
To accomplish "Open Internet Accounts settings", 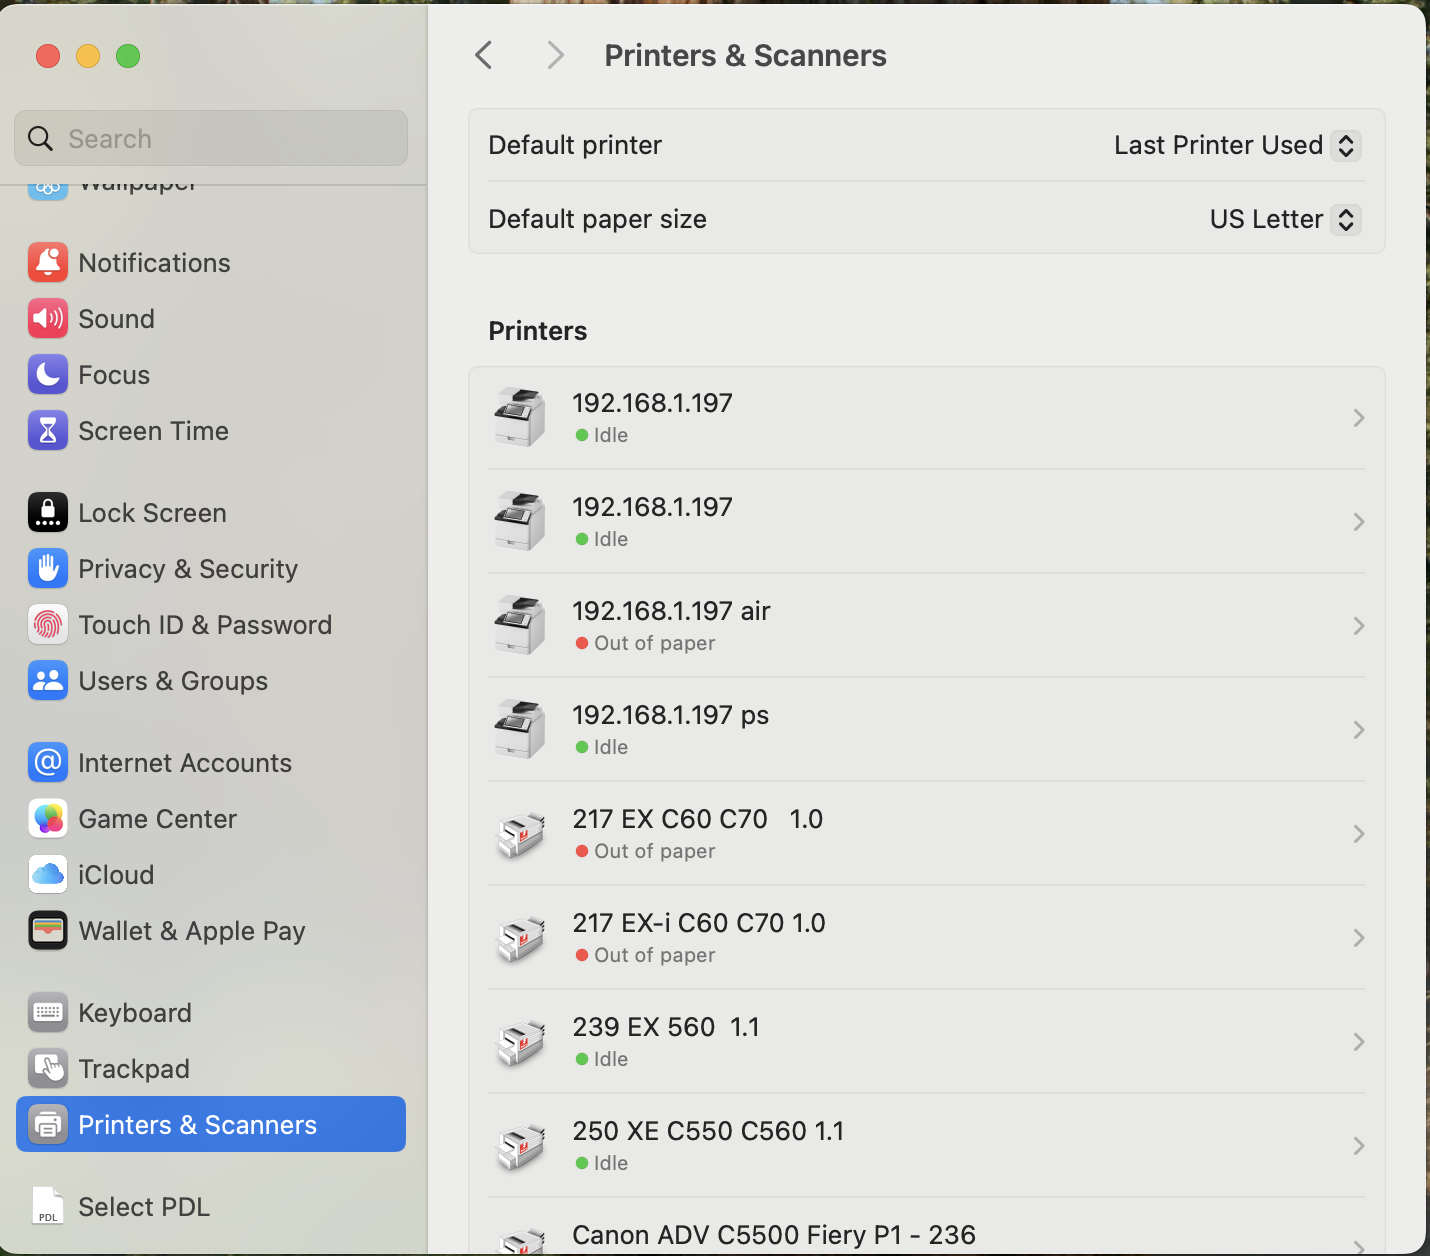I will click(185, 762).
